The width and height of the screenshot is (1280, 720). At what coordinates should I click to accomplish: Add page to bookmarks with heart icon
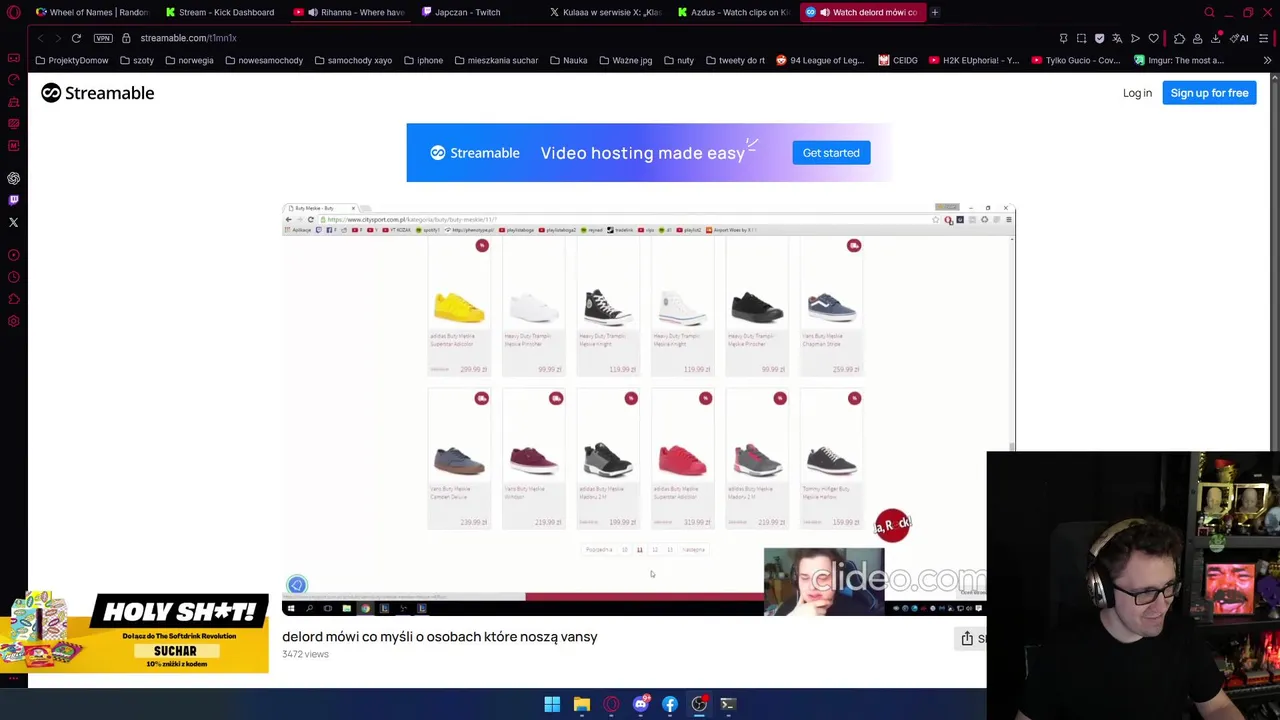click(1153, 38)
